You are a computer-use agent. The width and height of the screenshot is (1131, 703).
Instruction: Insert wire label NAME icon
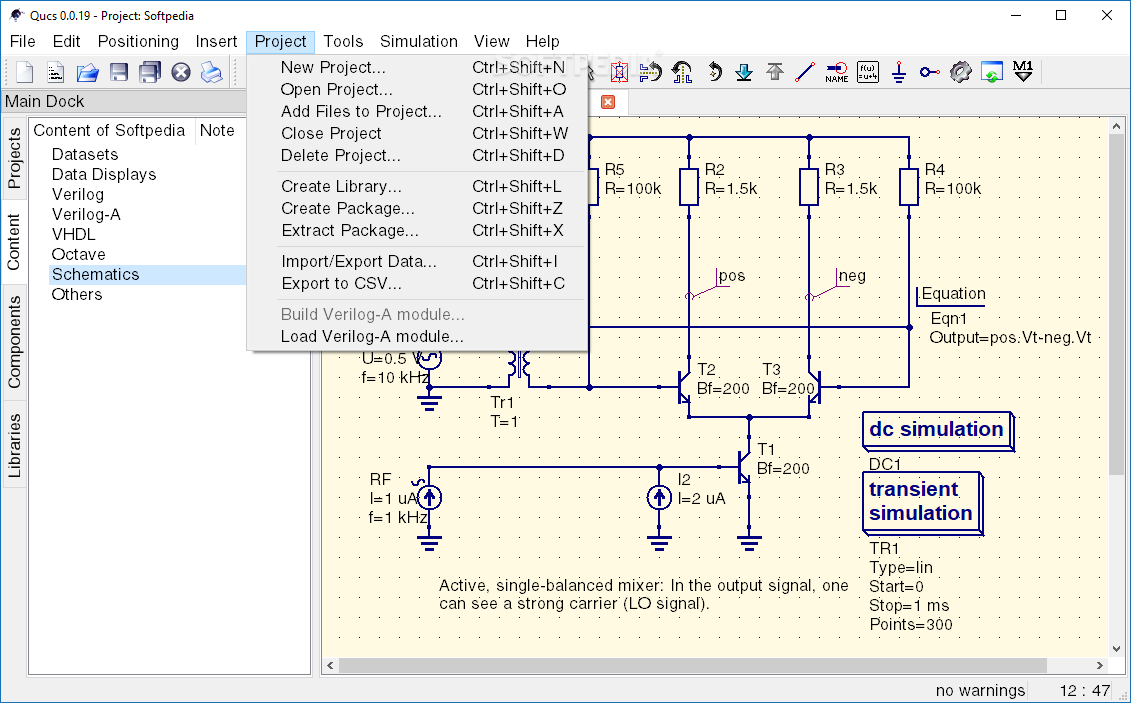837,72
